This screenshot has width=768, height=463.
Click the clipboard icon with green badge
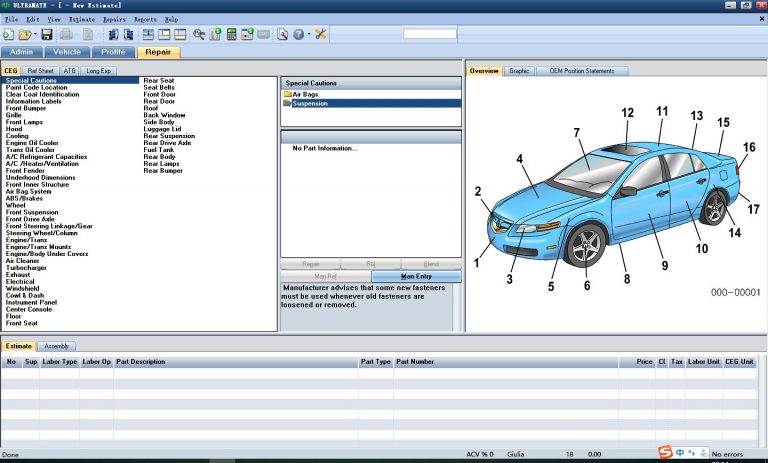(215, 34)
